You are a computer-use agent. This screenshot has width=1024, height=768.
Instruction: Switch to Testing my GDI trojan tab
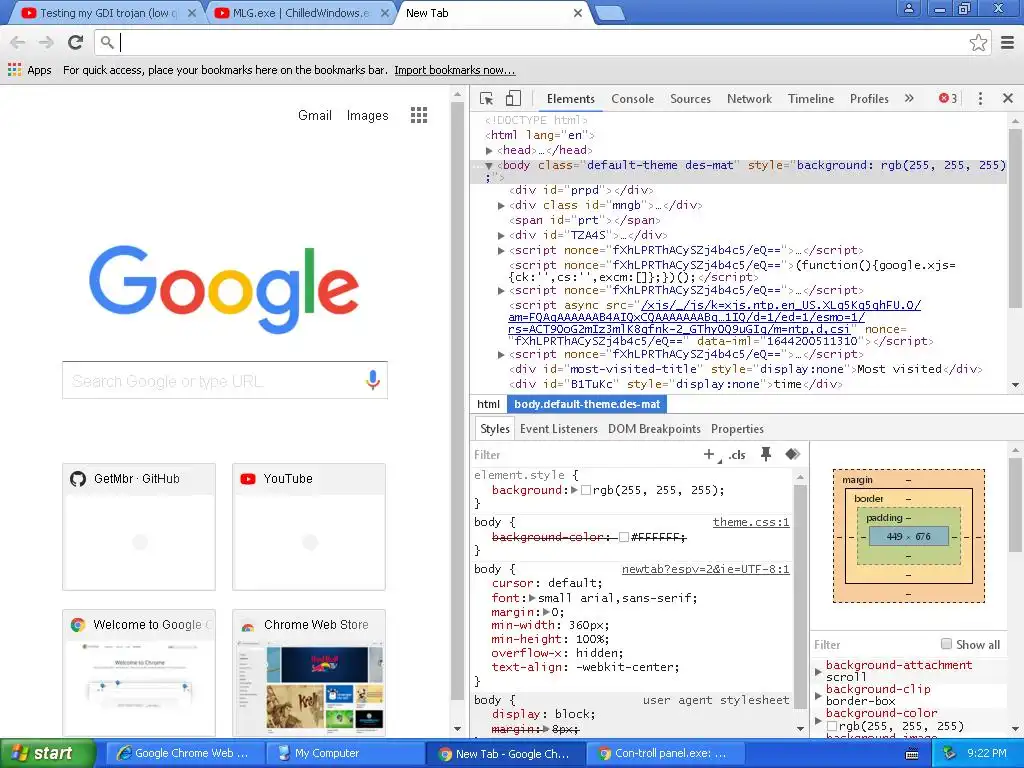pos(108,13)
